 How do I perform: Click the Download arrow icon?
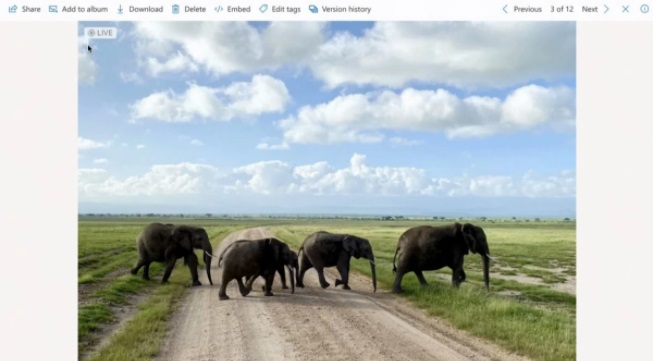pos(120,9)
